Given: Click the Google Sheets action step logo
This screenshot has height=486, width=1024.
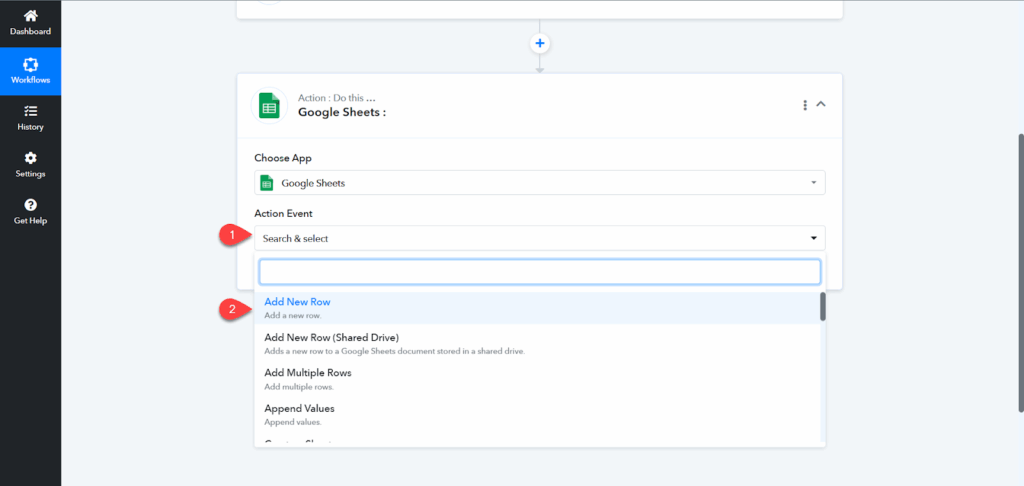Looking at the screenshot, I should [x=269, y=105].
